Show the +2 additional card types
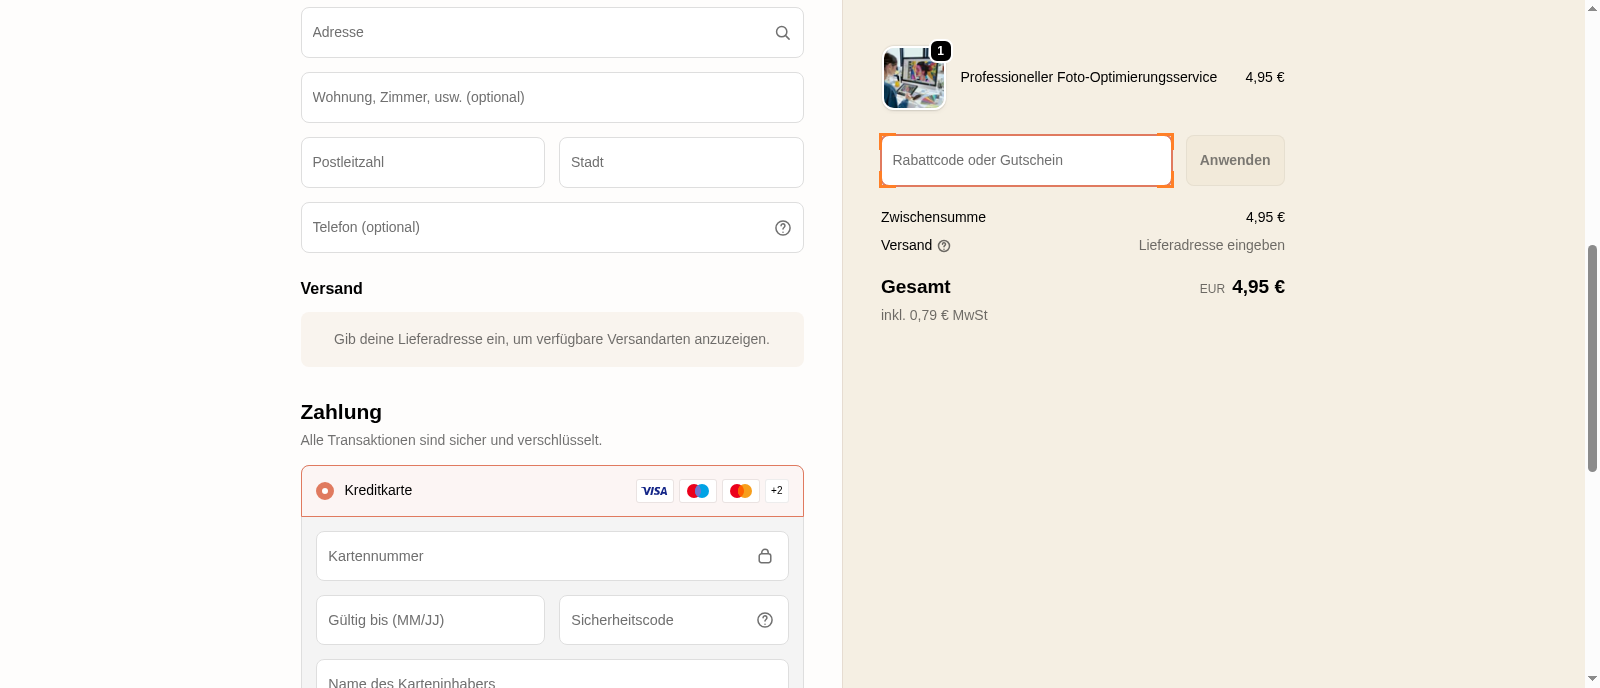Screen dimensions: 1600x688 (776, 491)
